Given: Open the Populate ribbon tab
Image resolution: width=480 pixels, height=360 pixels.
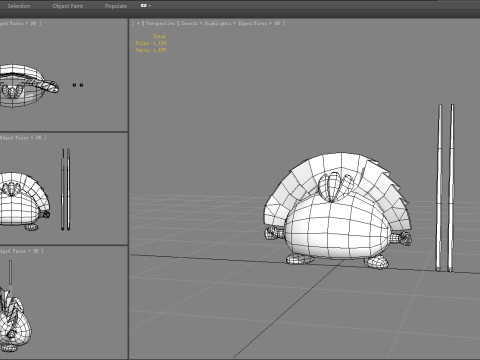Looking at the screenshot, I should pyautogui.click(x=116, y=6).
